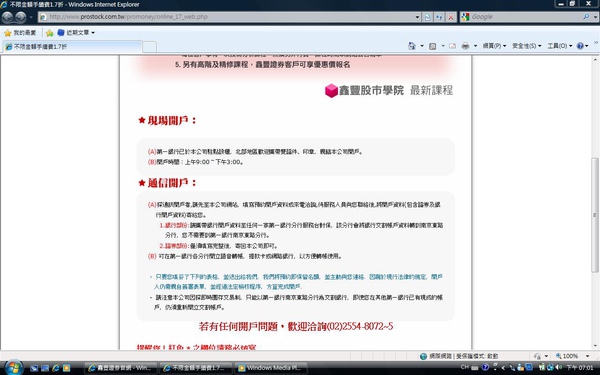This screenshot has width=600, height=375.
Task: Click the system clock 下午 07:01
Action: tap(579, 368)
